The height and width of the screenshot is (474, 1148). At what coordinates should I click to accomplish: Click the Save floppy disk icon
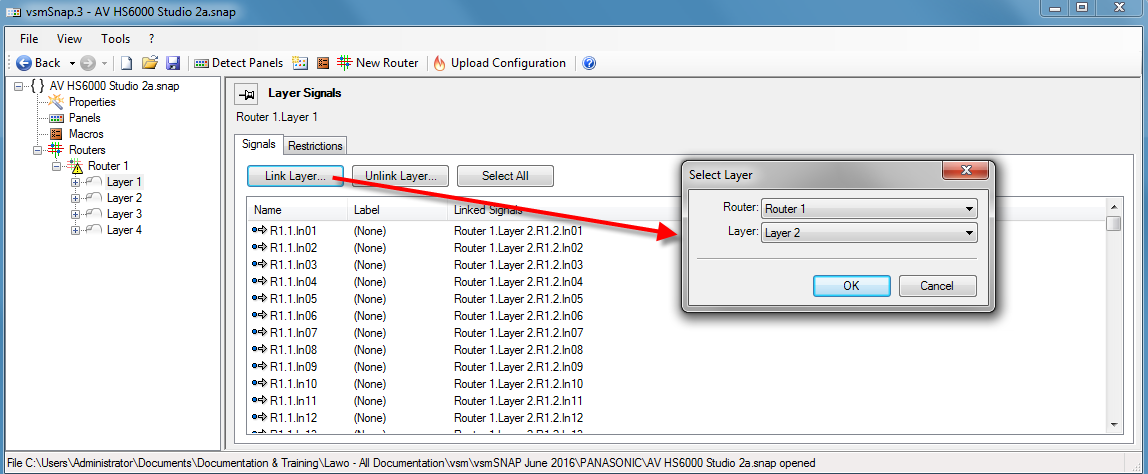coord(173,63)
